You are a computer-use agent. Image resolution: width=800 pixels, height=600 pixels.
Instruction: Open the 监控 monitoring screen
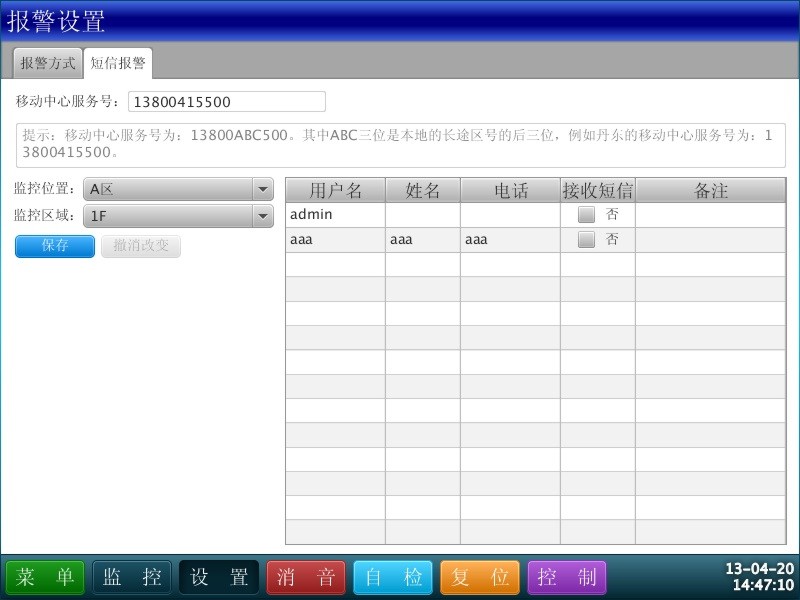[x=132, y=577]
